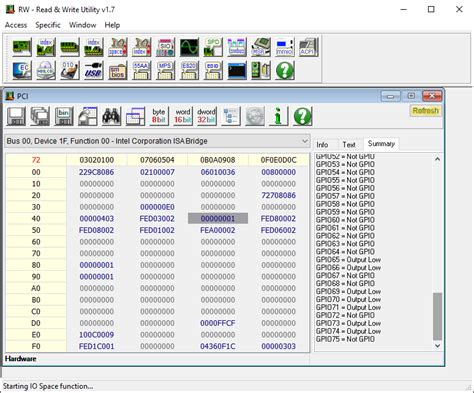Screen dimensions: 474x393
Task: Open the Memory access tool
Action: tap(70, 47)
